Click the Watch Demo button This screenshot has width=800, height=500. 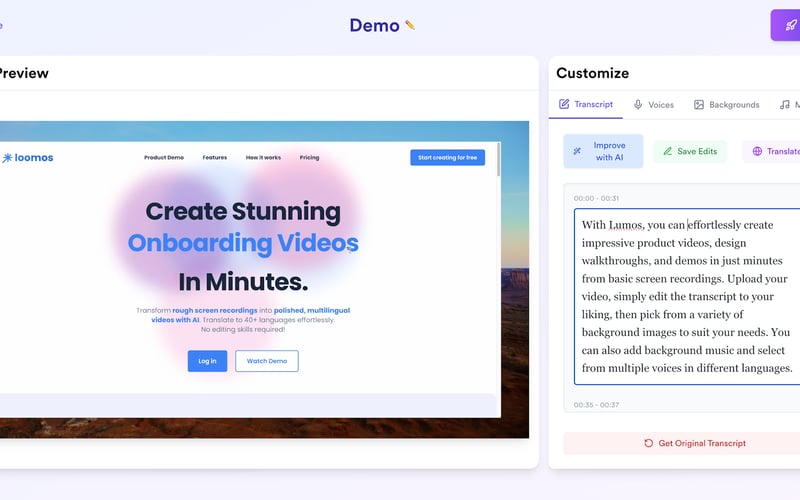coord(267,361)
